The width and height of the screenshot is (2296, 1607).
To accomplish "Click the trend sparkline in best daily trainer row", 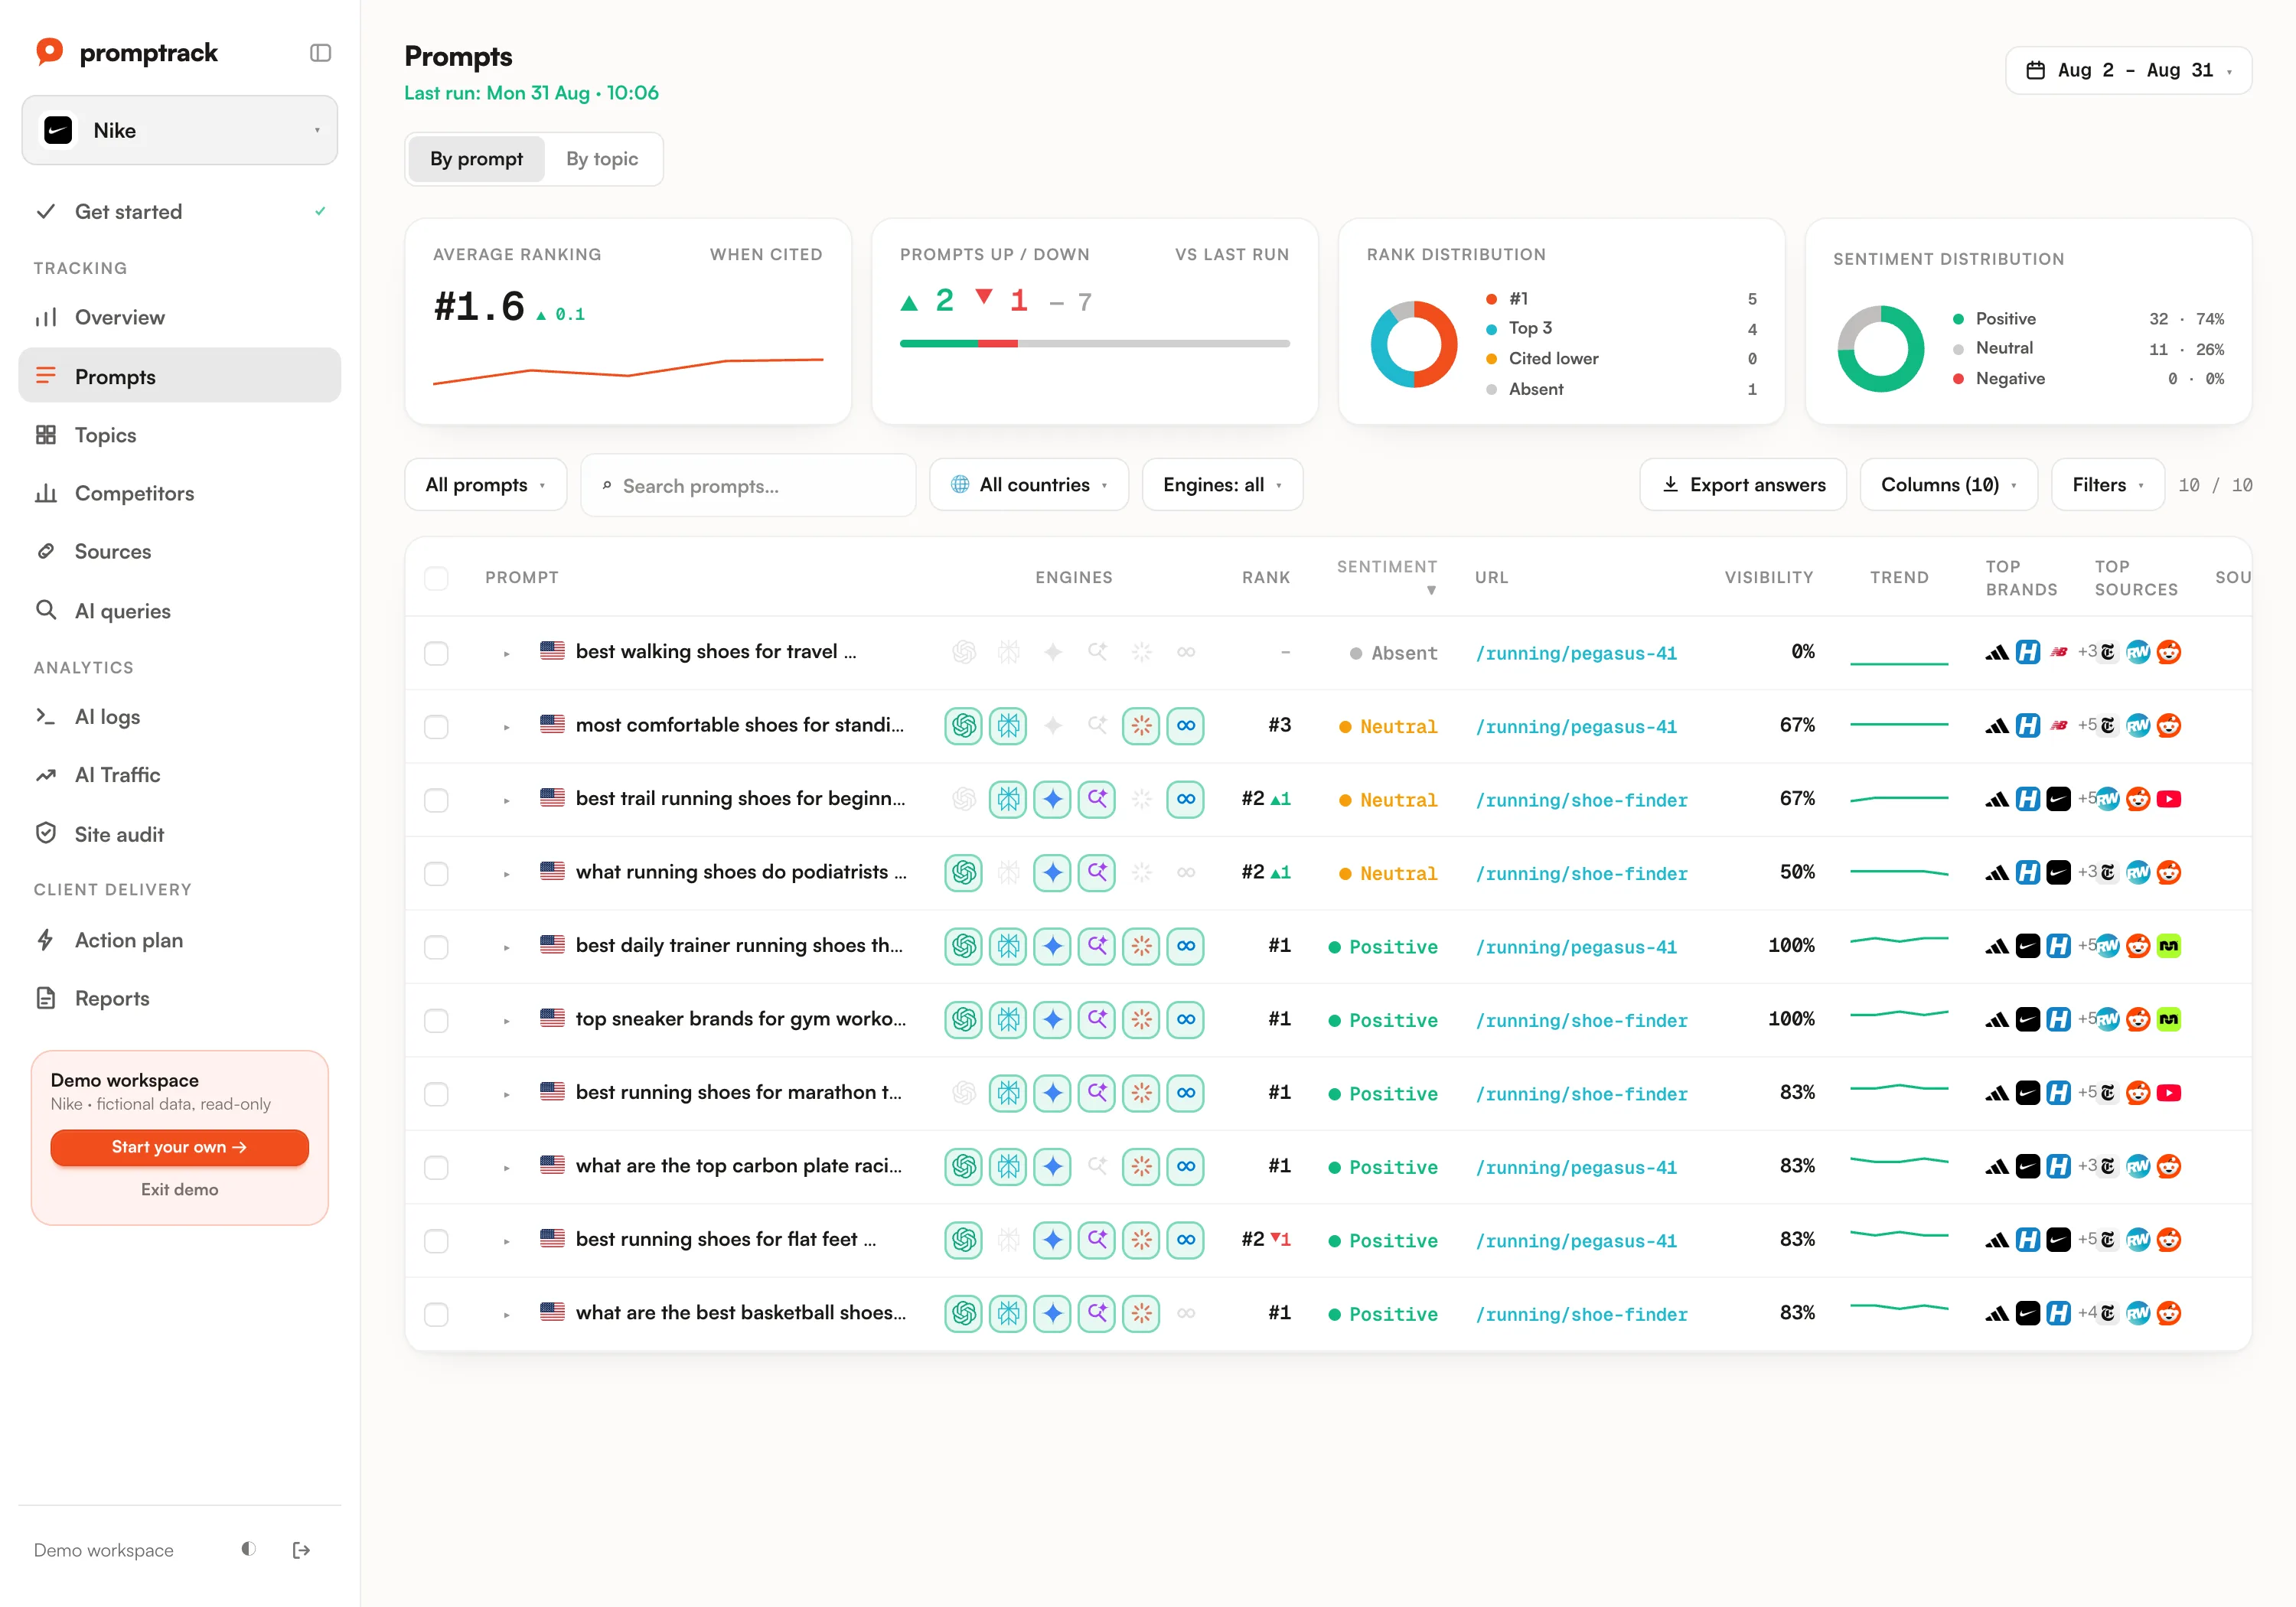I will (x=1899, y=941).
